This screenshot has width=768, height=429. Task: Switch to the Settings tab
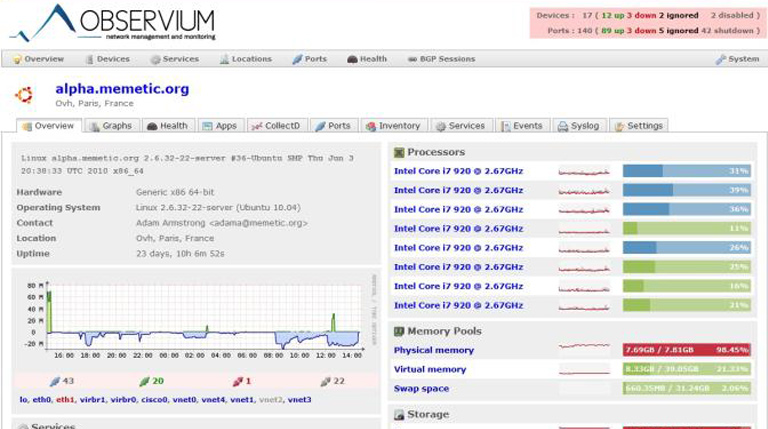point(639,126)
